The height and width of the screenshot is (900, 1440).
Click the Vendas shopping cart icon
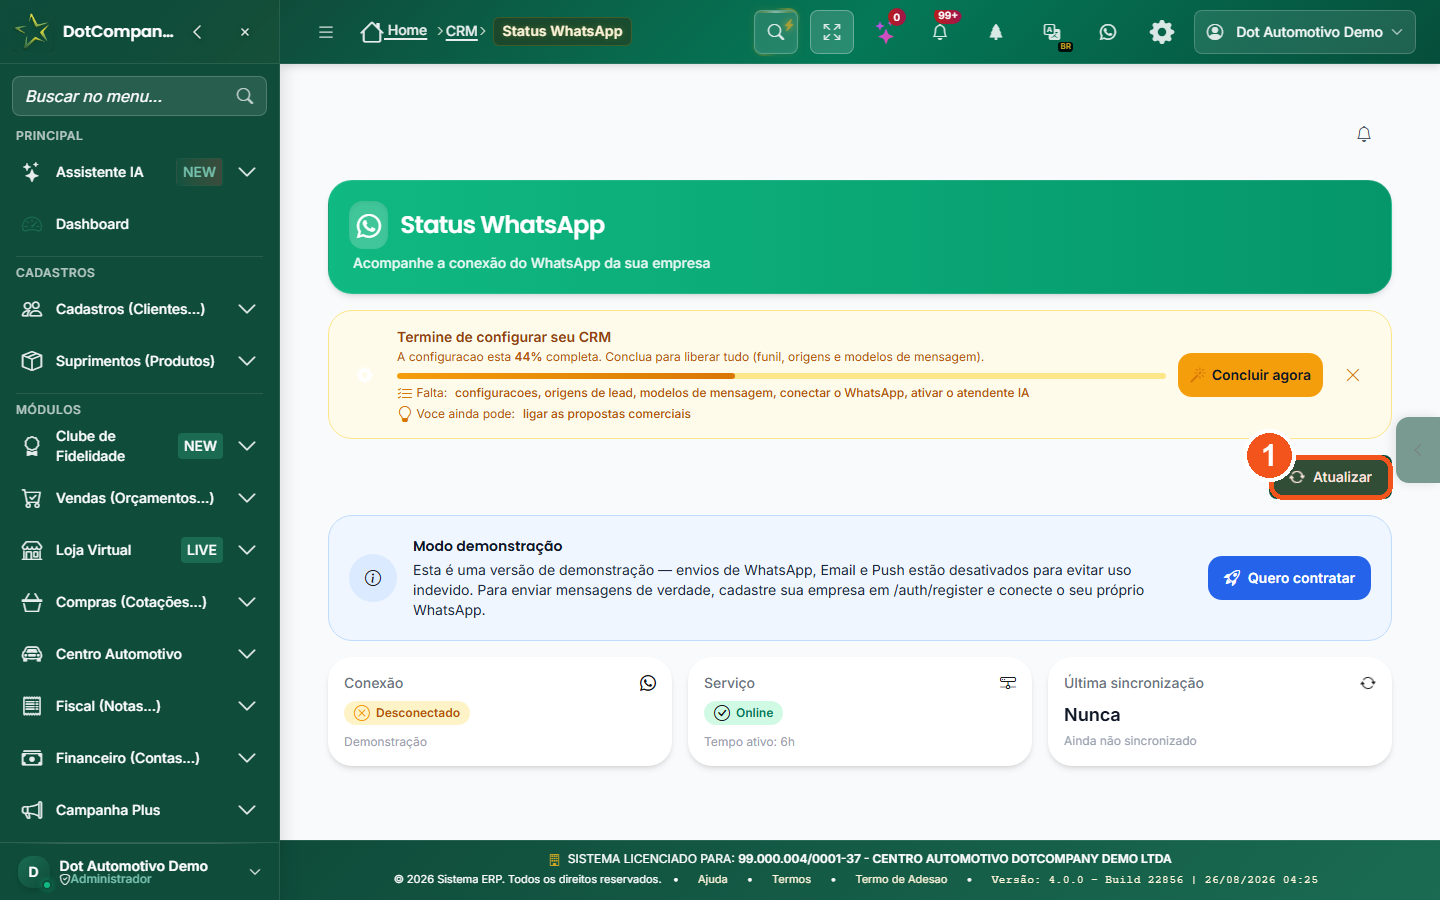pyautogui.click(x=32, y=498)
